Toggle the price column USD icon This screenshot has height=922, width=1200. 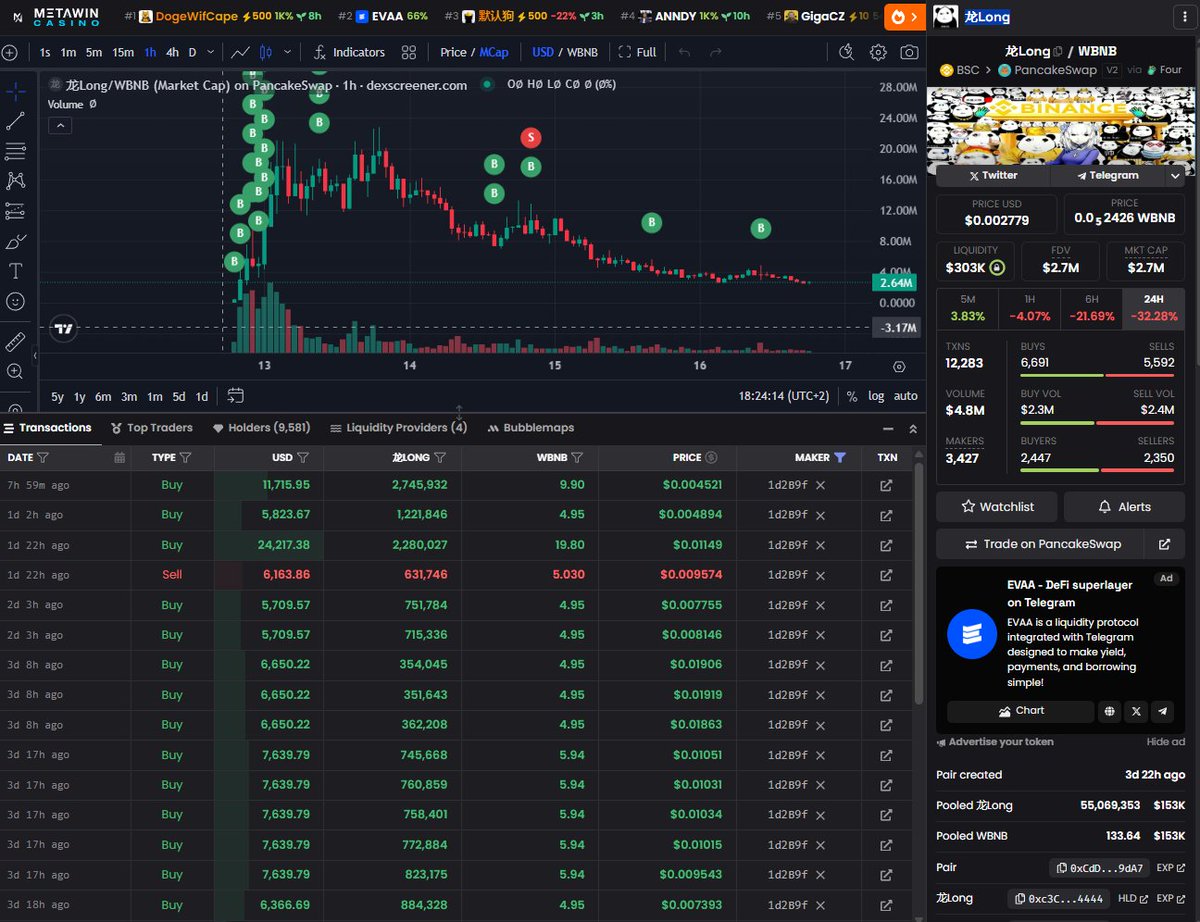pos(711,457)
